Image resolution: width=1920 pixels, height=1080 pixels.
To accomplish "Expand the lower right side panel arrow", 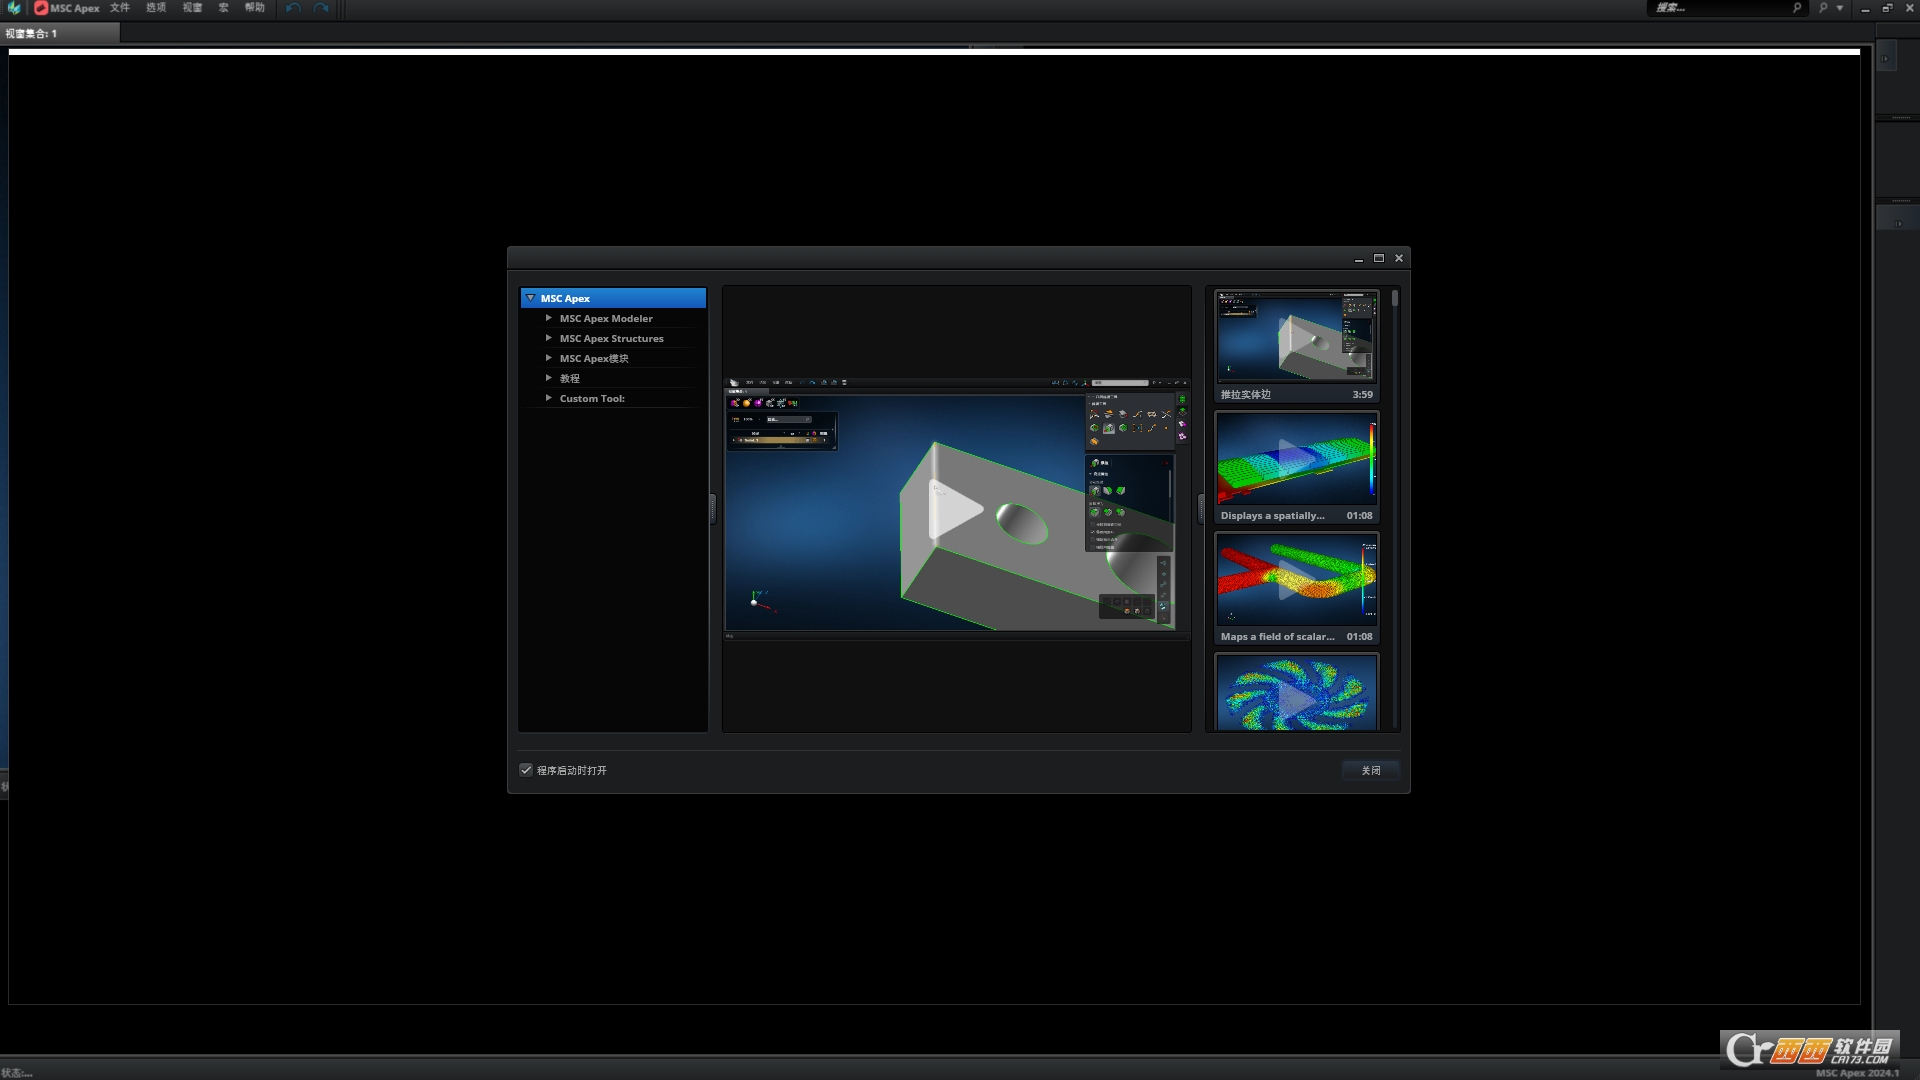I will point(1898,223).
